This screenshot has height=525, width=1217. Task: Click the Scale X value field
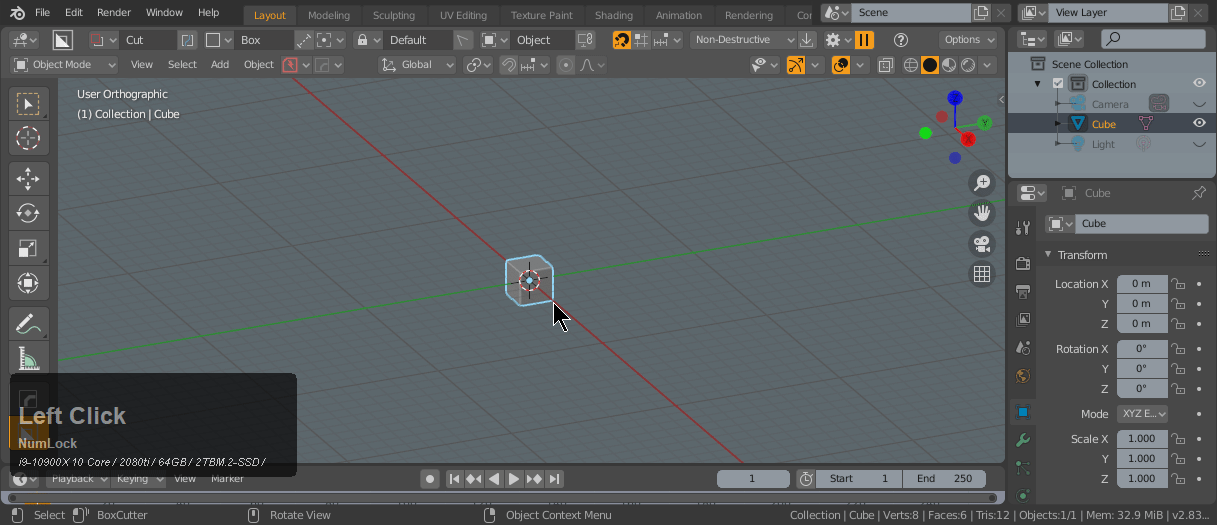(1141, 439)
